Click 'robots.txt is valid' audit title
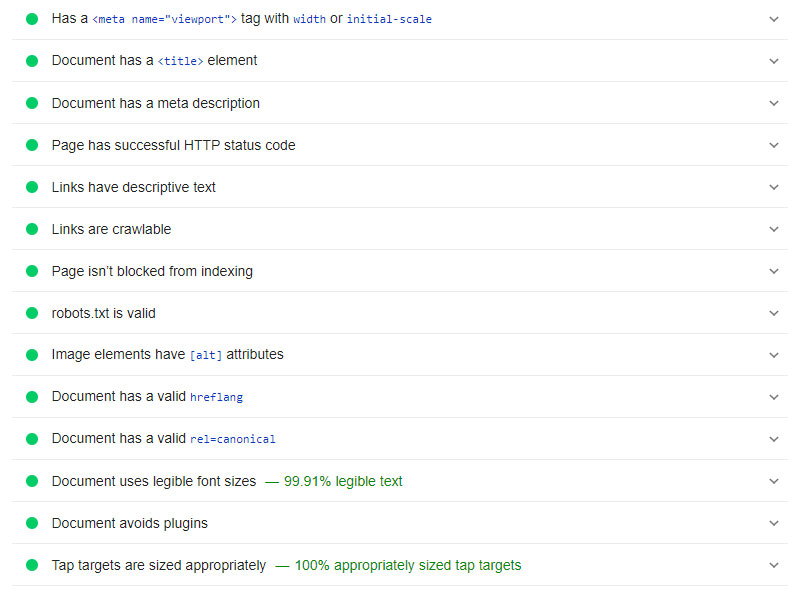The height and width of the screenshot is (609, 810). [103, 313]
